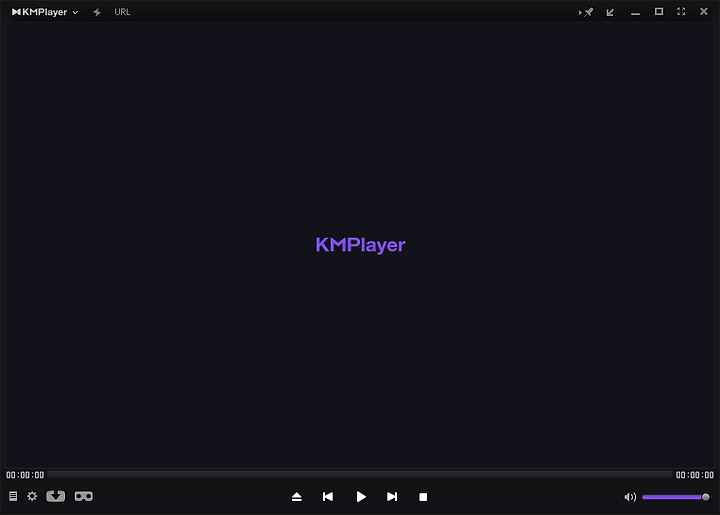Open the settings gear control box
Image resolution: width=720 pixels, height=515 pixels.
32,496
